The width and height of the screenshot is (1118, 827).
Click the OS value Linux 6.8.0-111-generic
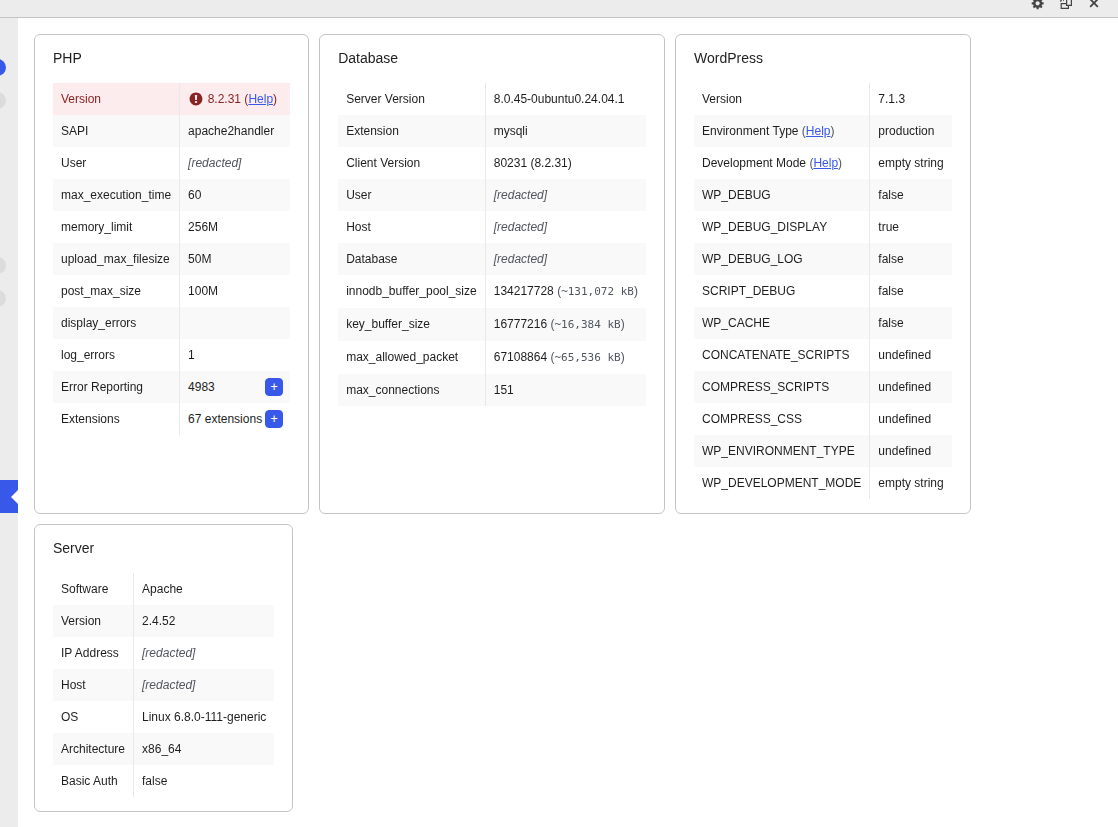[x=204, y=717]
